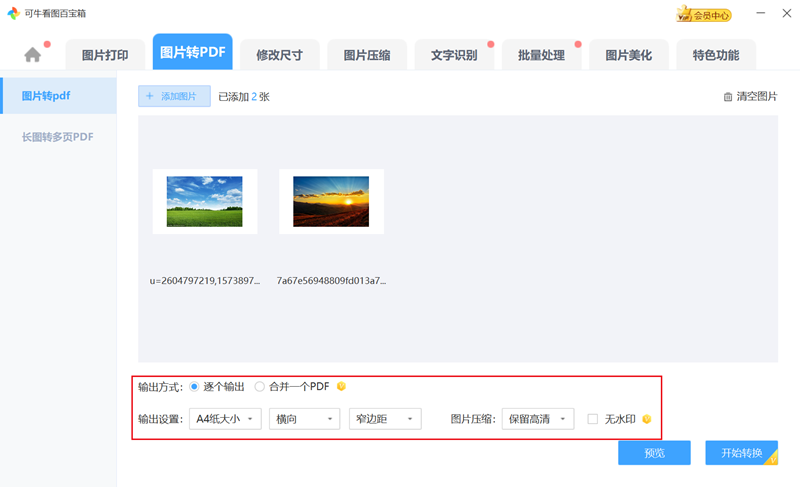Open the 横向 orientation dropdown

click(x=305, y=419)
